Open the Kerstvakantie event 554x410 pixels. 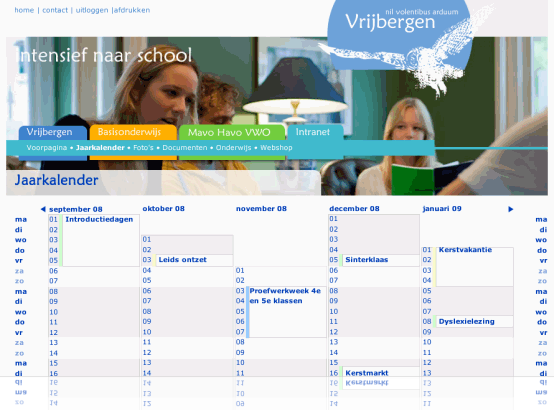(474, 266)
